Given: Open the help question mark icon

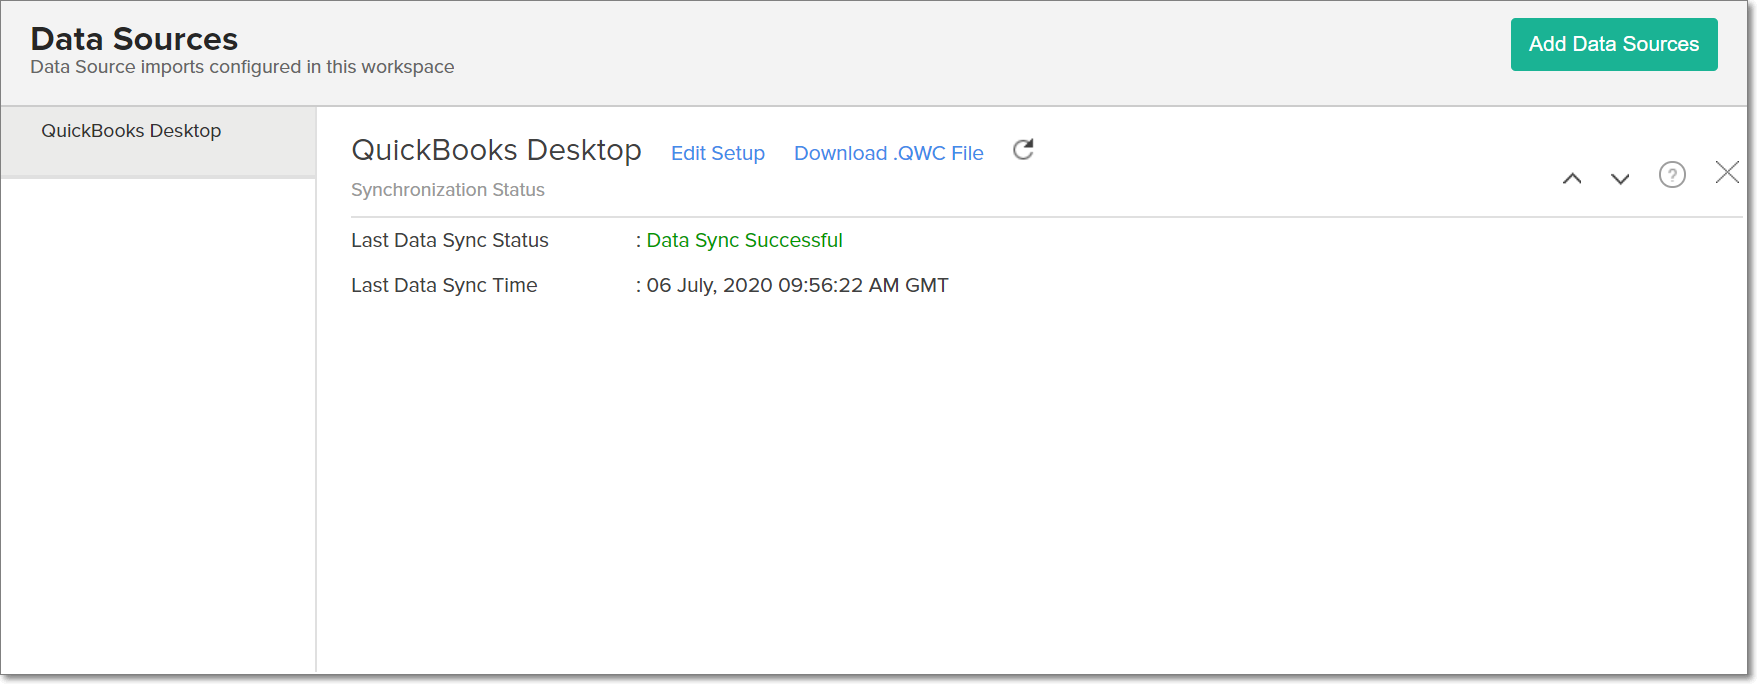Looking at the screenshot, I should (1672, 175).
